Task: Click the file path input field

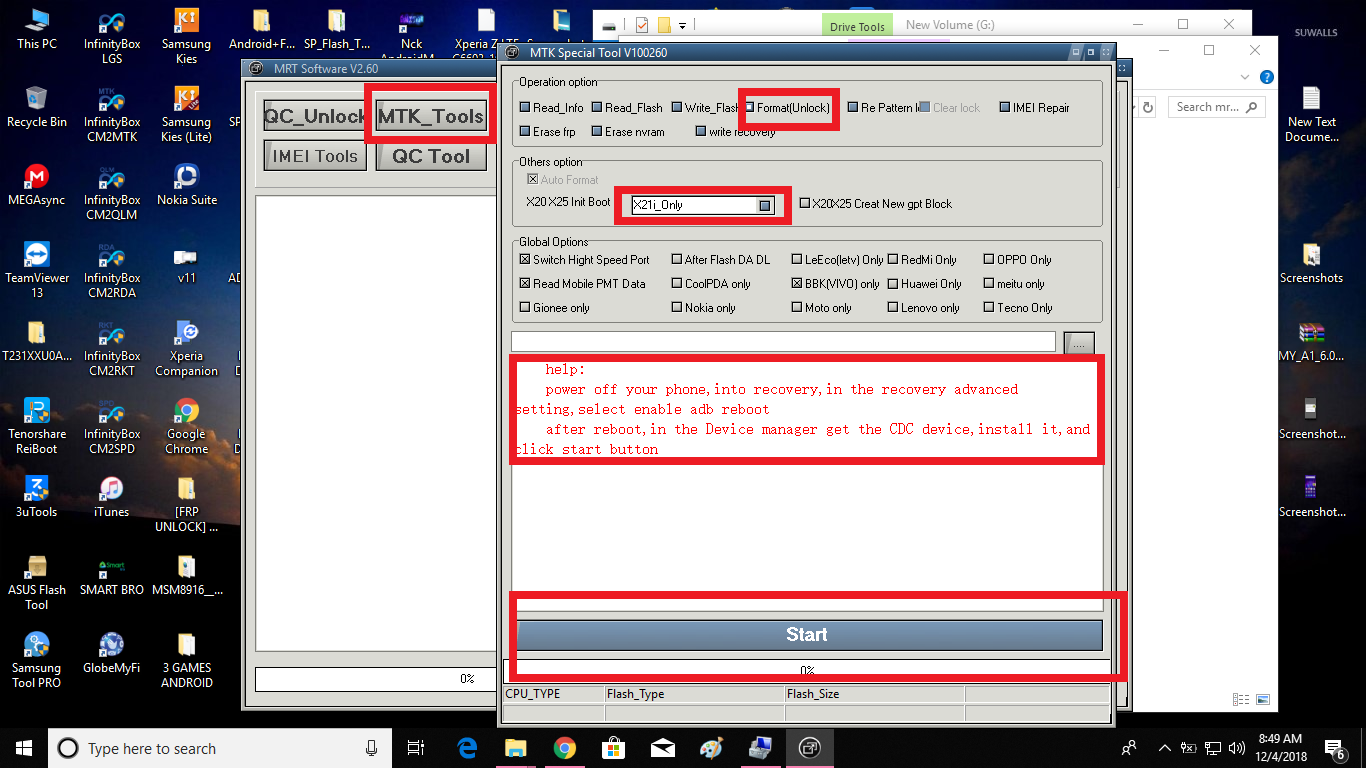Action: 783,342
